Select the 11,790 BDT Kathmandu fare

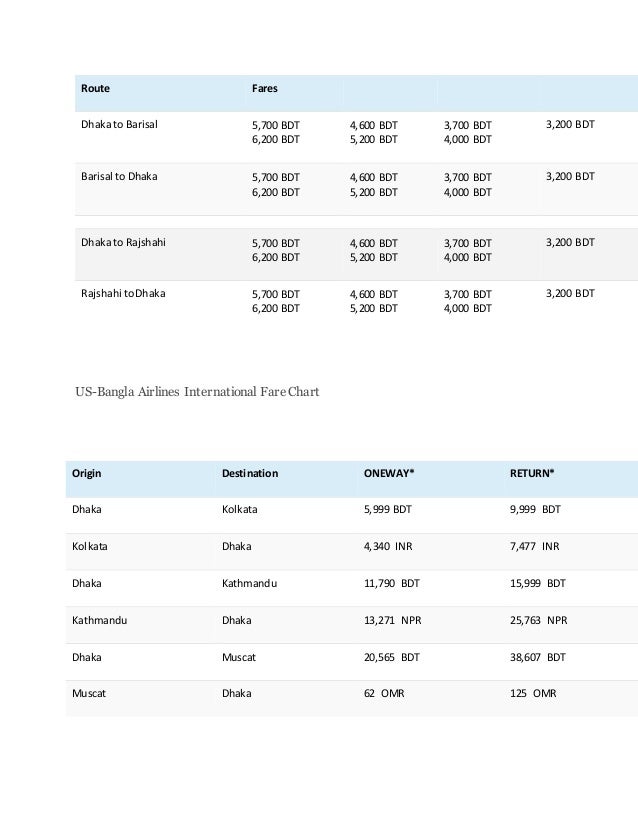(x=391, y=583)
